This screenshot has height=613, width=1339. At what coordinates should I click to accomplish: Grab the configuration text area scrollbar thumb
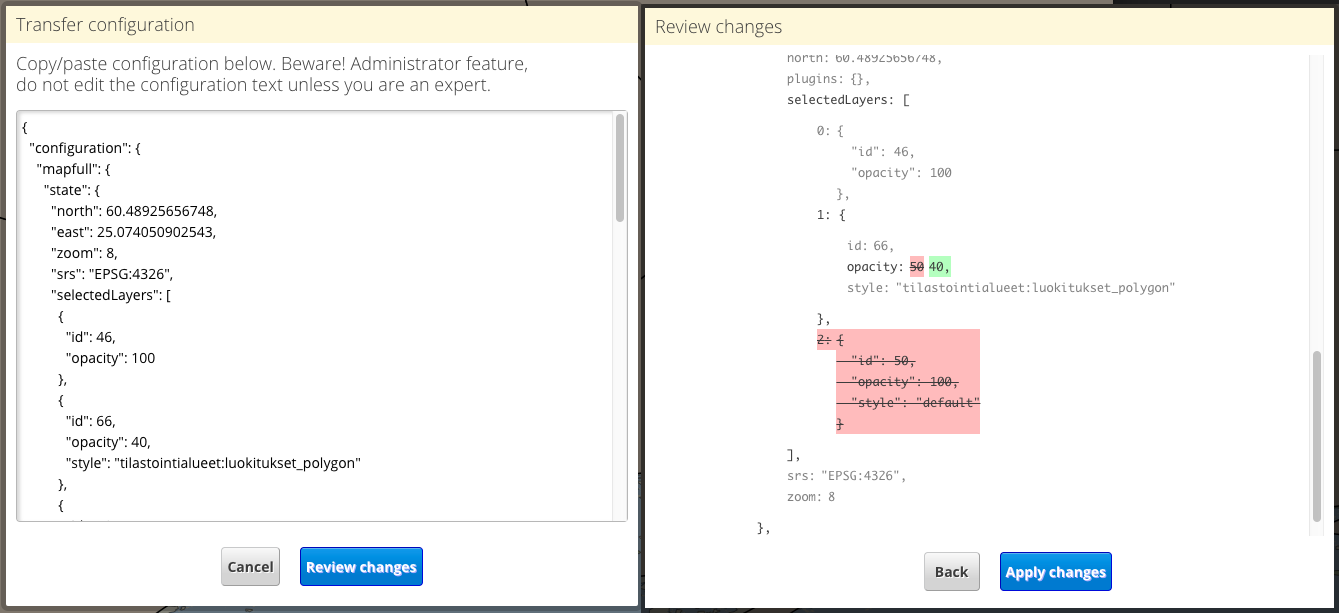pyautogui.click(x=620, y=168)
